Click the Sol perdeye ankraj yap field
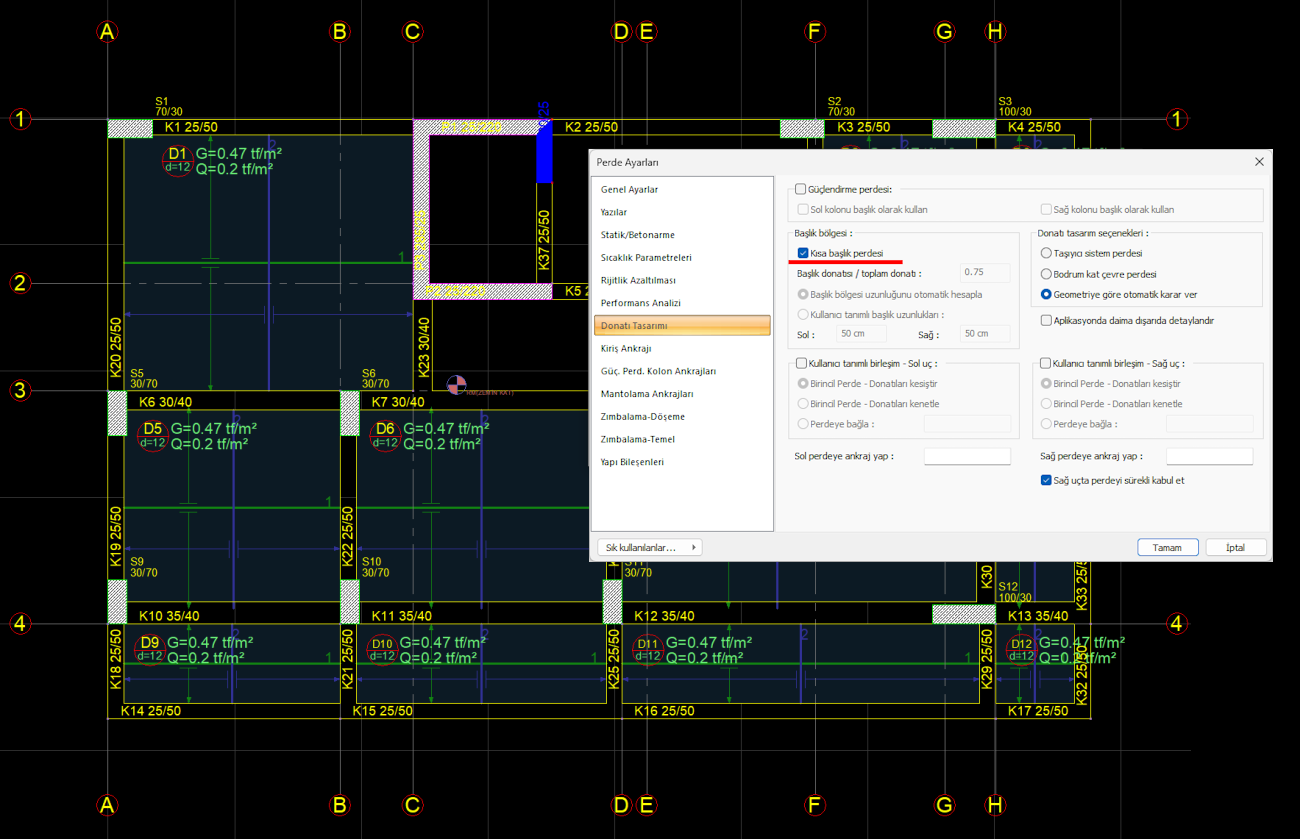This screenshot has height=839, width=1300. pos(967,456)
